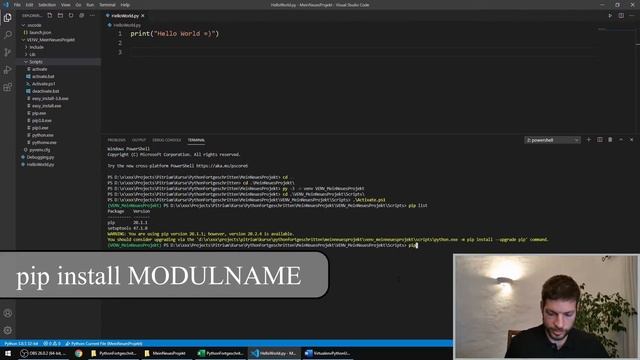Open the Selection menu
Image resolution: width=640 pixels, height=360 pixels.
[47, 5]
